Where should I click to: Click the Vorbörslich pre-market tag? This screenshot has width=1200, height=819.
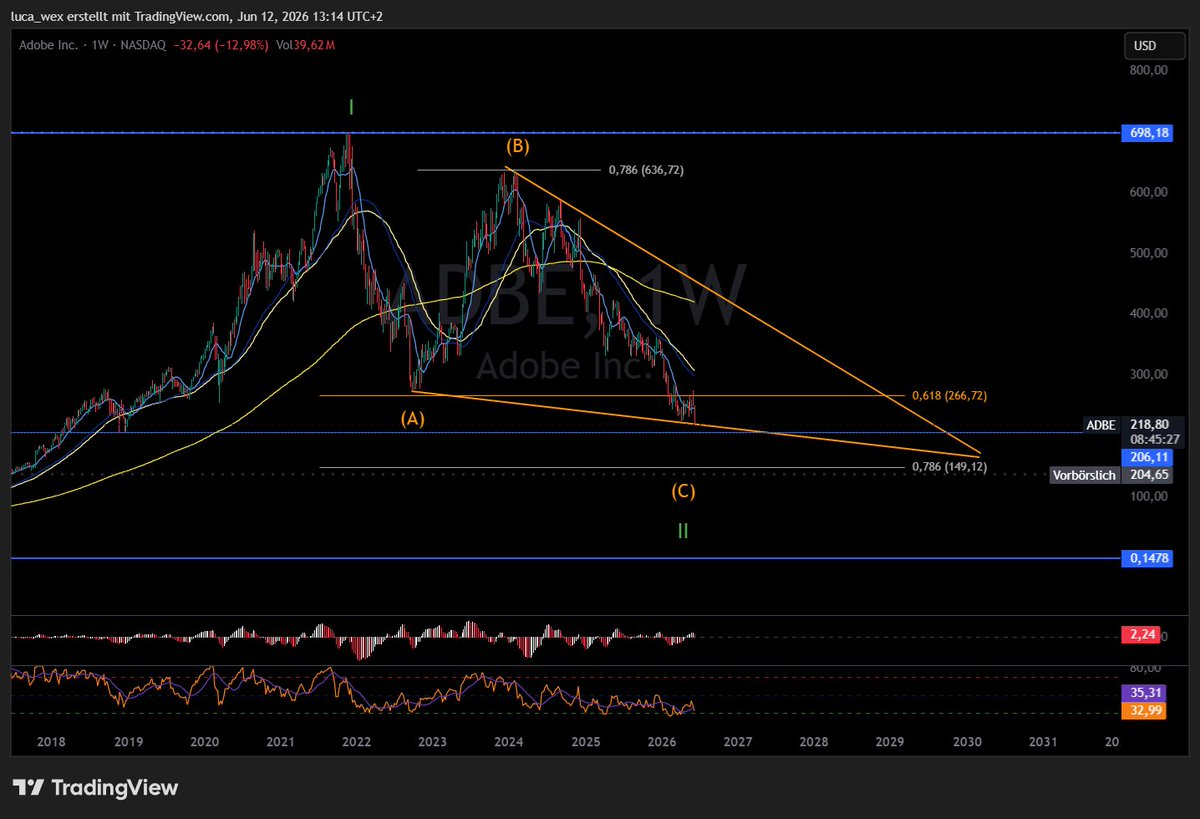[1084, 475]
